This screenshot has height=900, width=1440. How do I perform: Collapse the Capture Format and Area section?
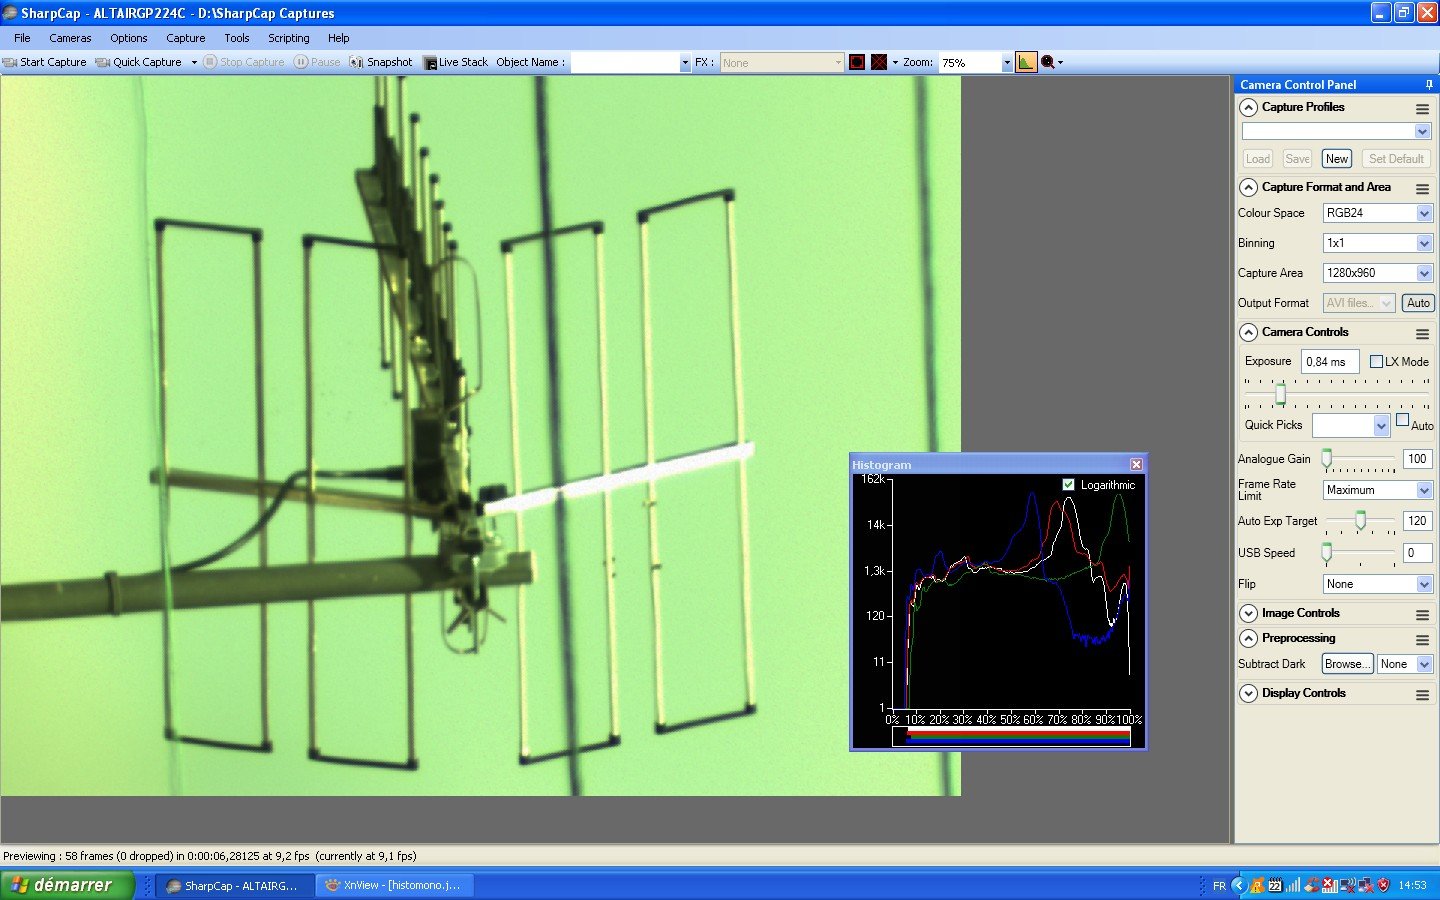pos(1248,187)
